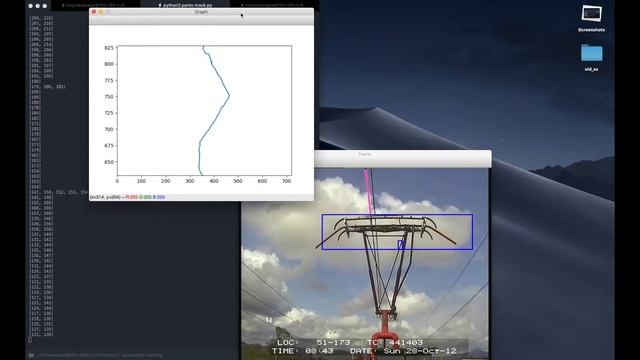This screenshot has width=640, height=360.
Task: Minimize the Graph window with its yellow button
Action: [101, 12]
